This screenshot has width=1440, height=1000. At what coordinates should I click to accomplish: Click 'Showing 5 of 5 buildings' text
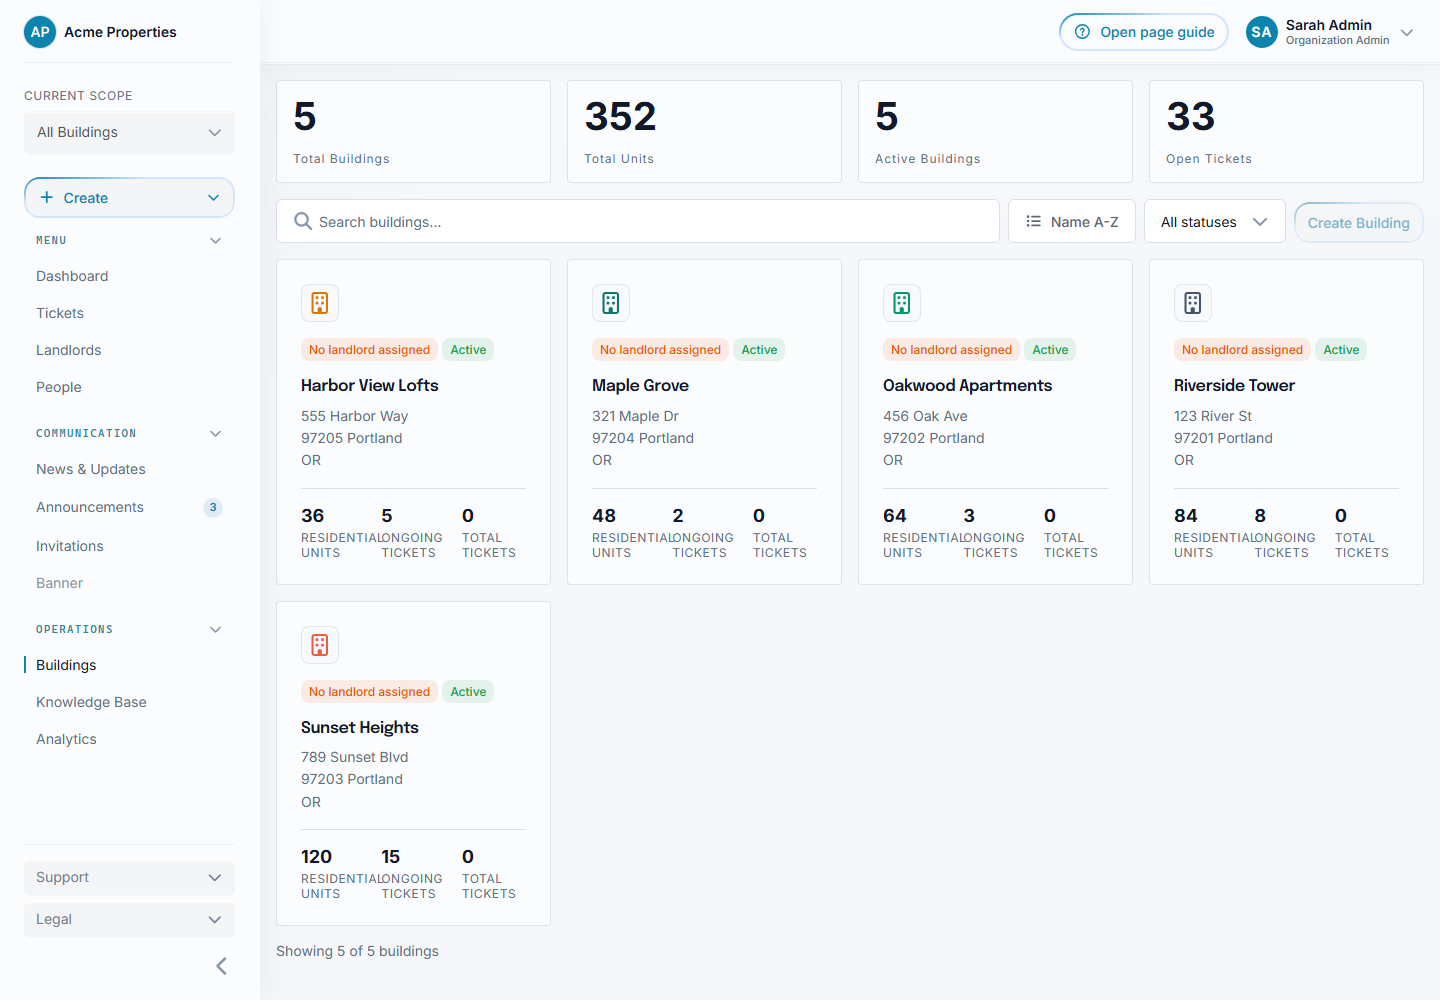357,951
